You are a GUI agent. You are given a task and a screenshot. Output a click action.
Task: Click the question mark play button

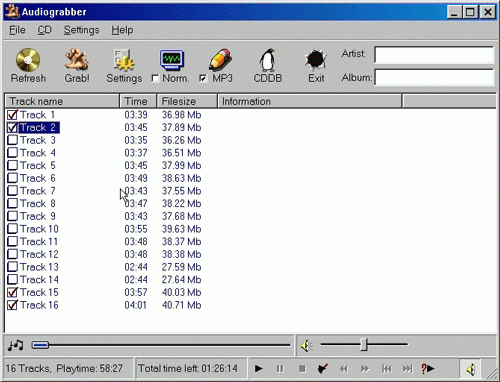[x=428, y=369]
